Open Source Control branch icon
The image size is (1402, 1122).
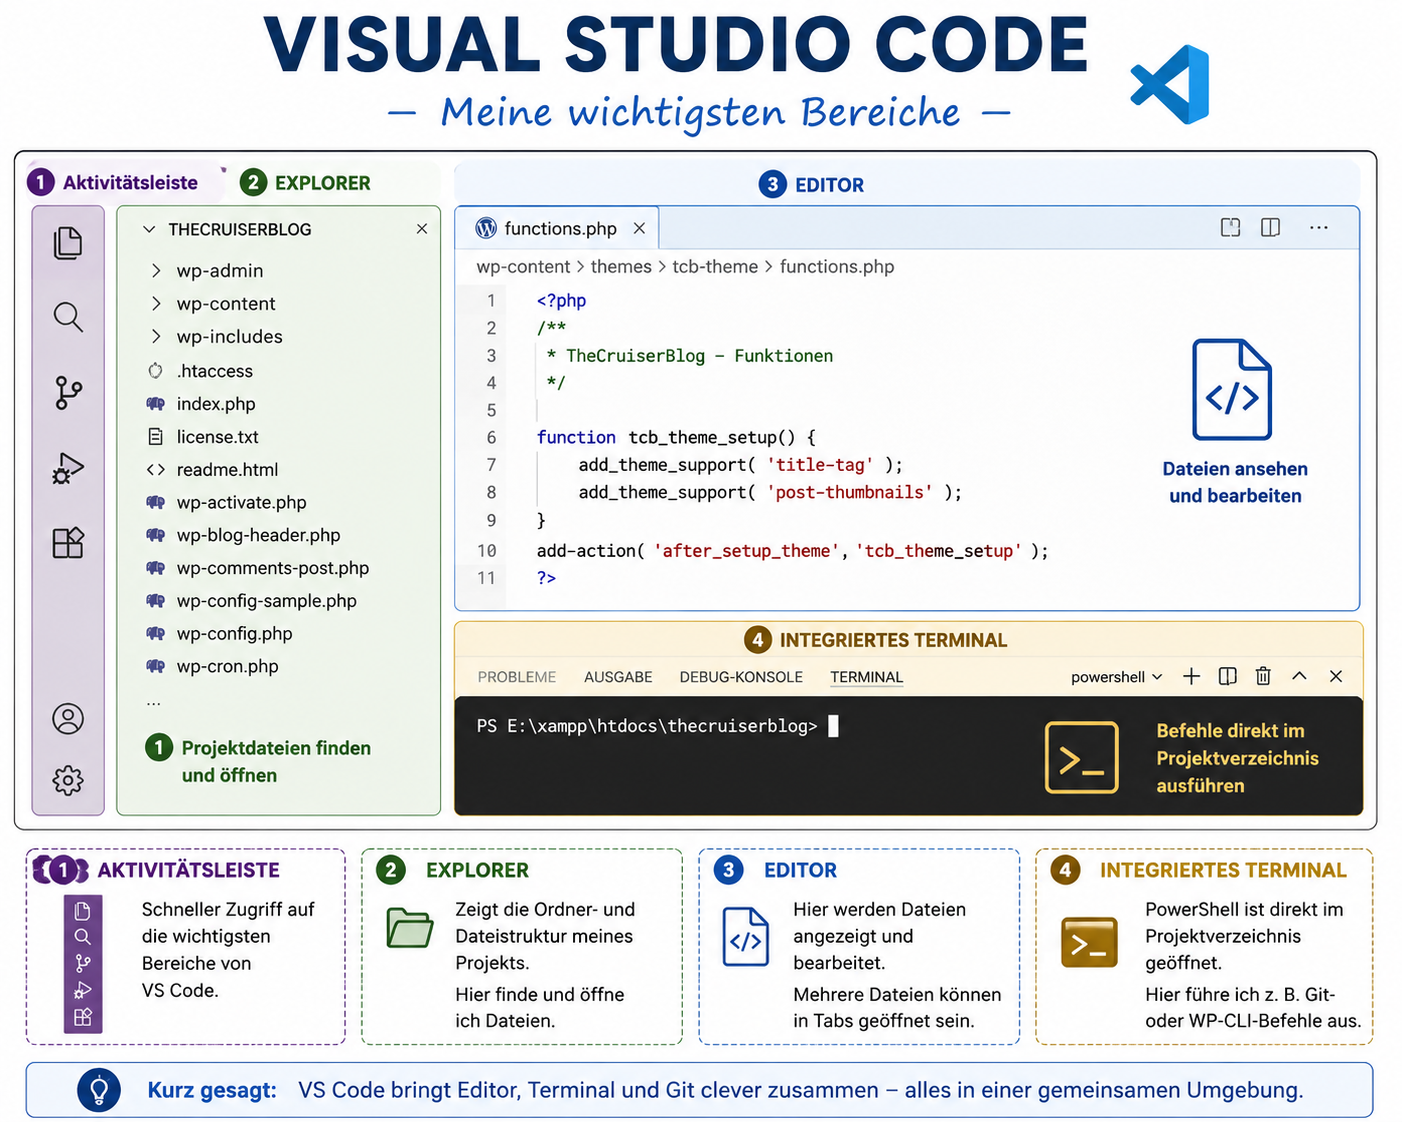(x=68, y=393)
